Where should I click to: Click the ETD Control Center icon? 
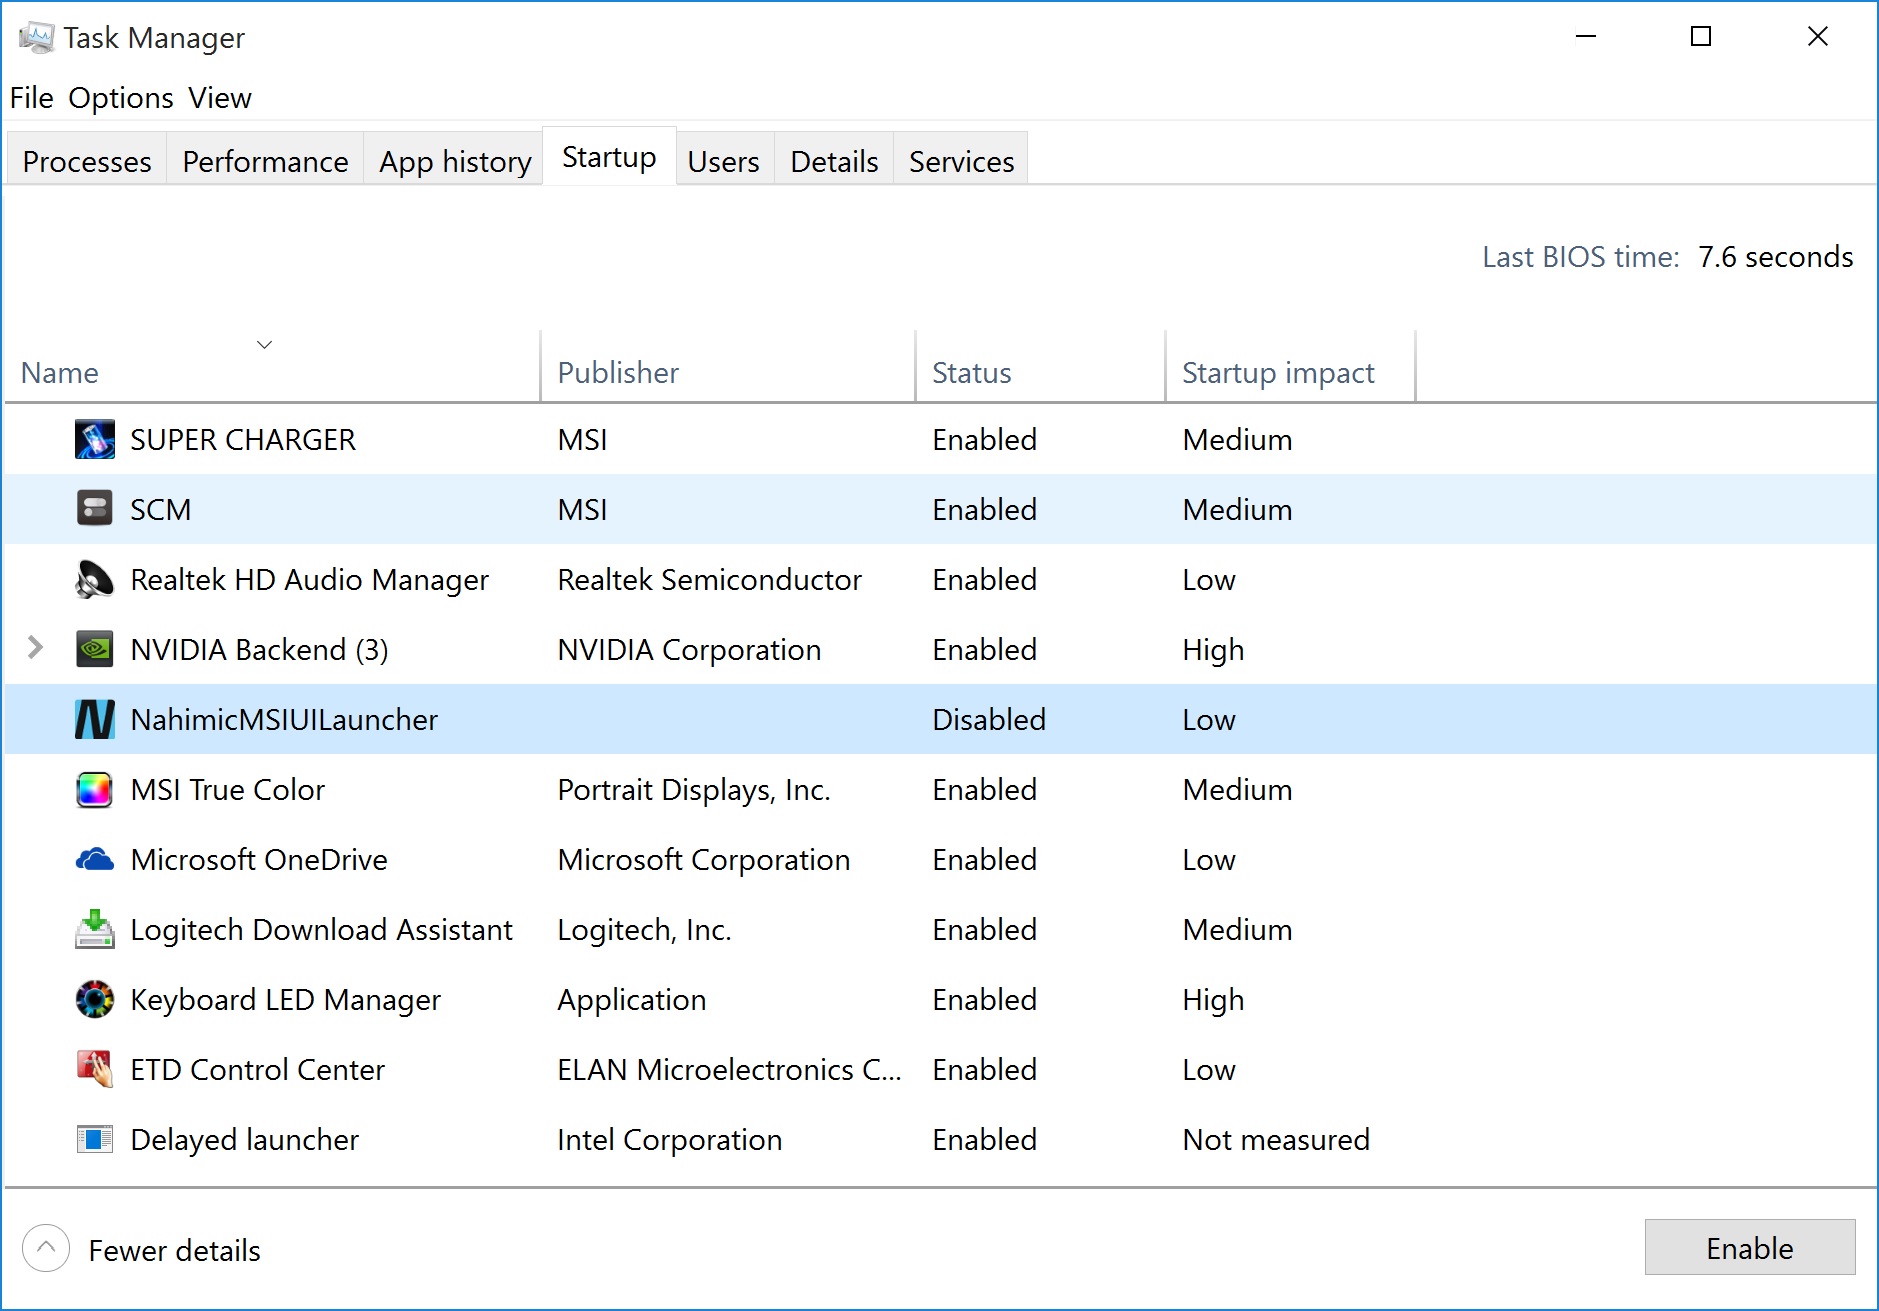(x=95, y=1069)
